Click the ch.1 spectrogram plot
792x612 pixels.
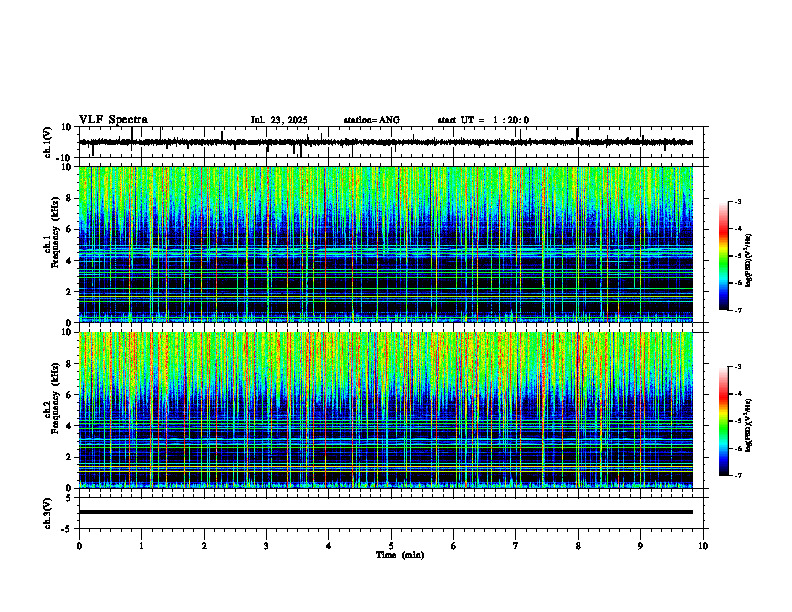point(386,244)
